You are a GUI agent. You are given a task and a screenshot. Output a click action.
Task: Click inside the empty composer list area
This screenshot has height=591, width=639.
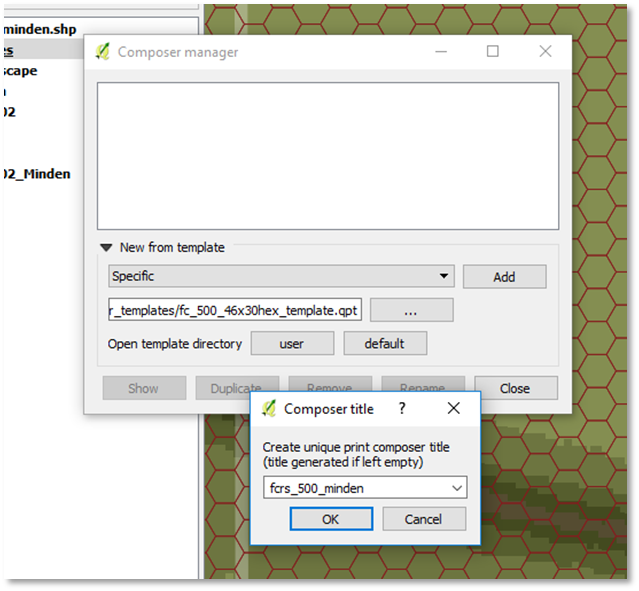(x=327, y=156)
